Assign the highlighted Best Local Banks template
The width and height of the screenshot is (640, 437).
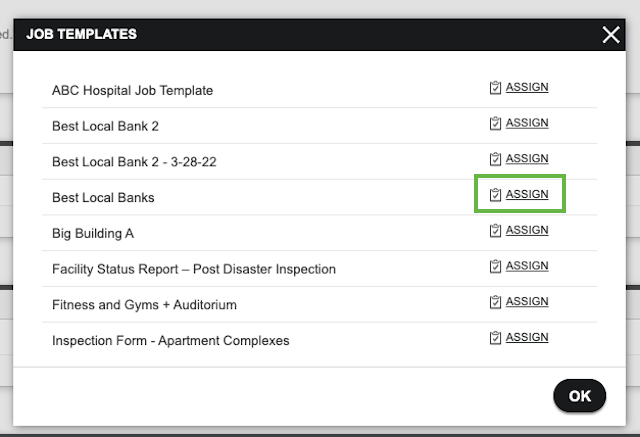point(527,194)
